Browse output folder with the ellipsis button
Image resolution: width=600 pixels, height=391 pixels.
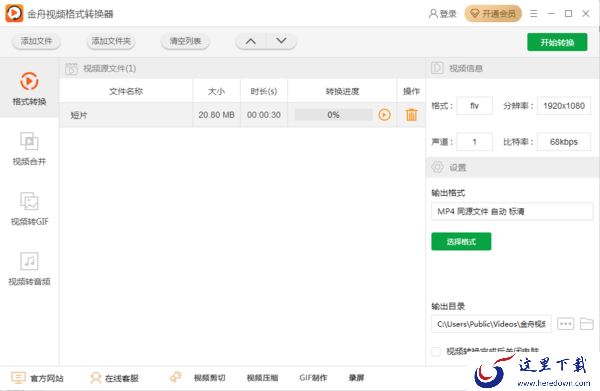[566, 324]
